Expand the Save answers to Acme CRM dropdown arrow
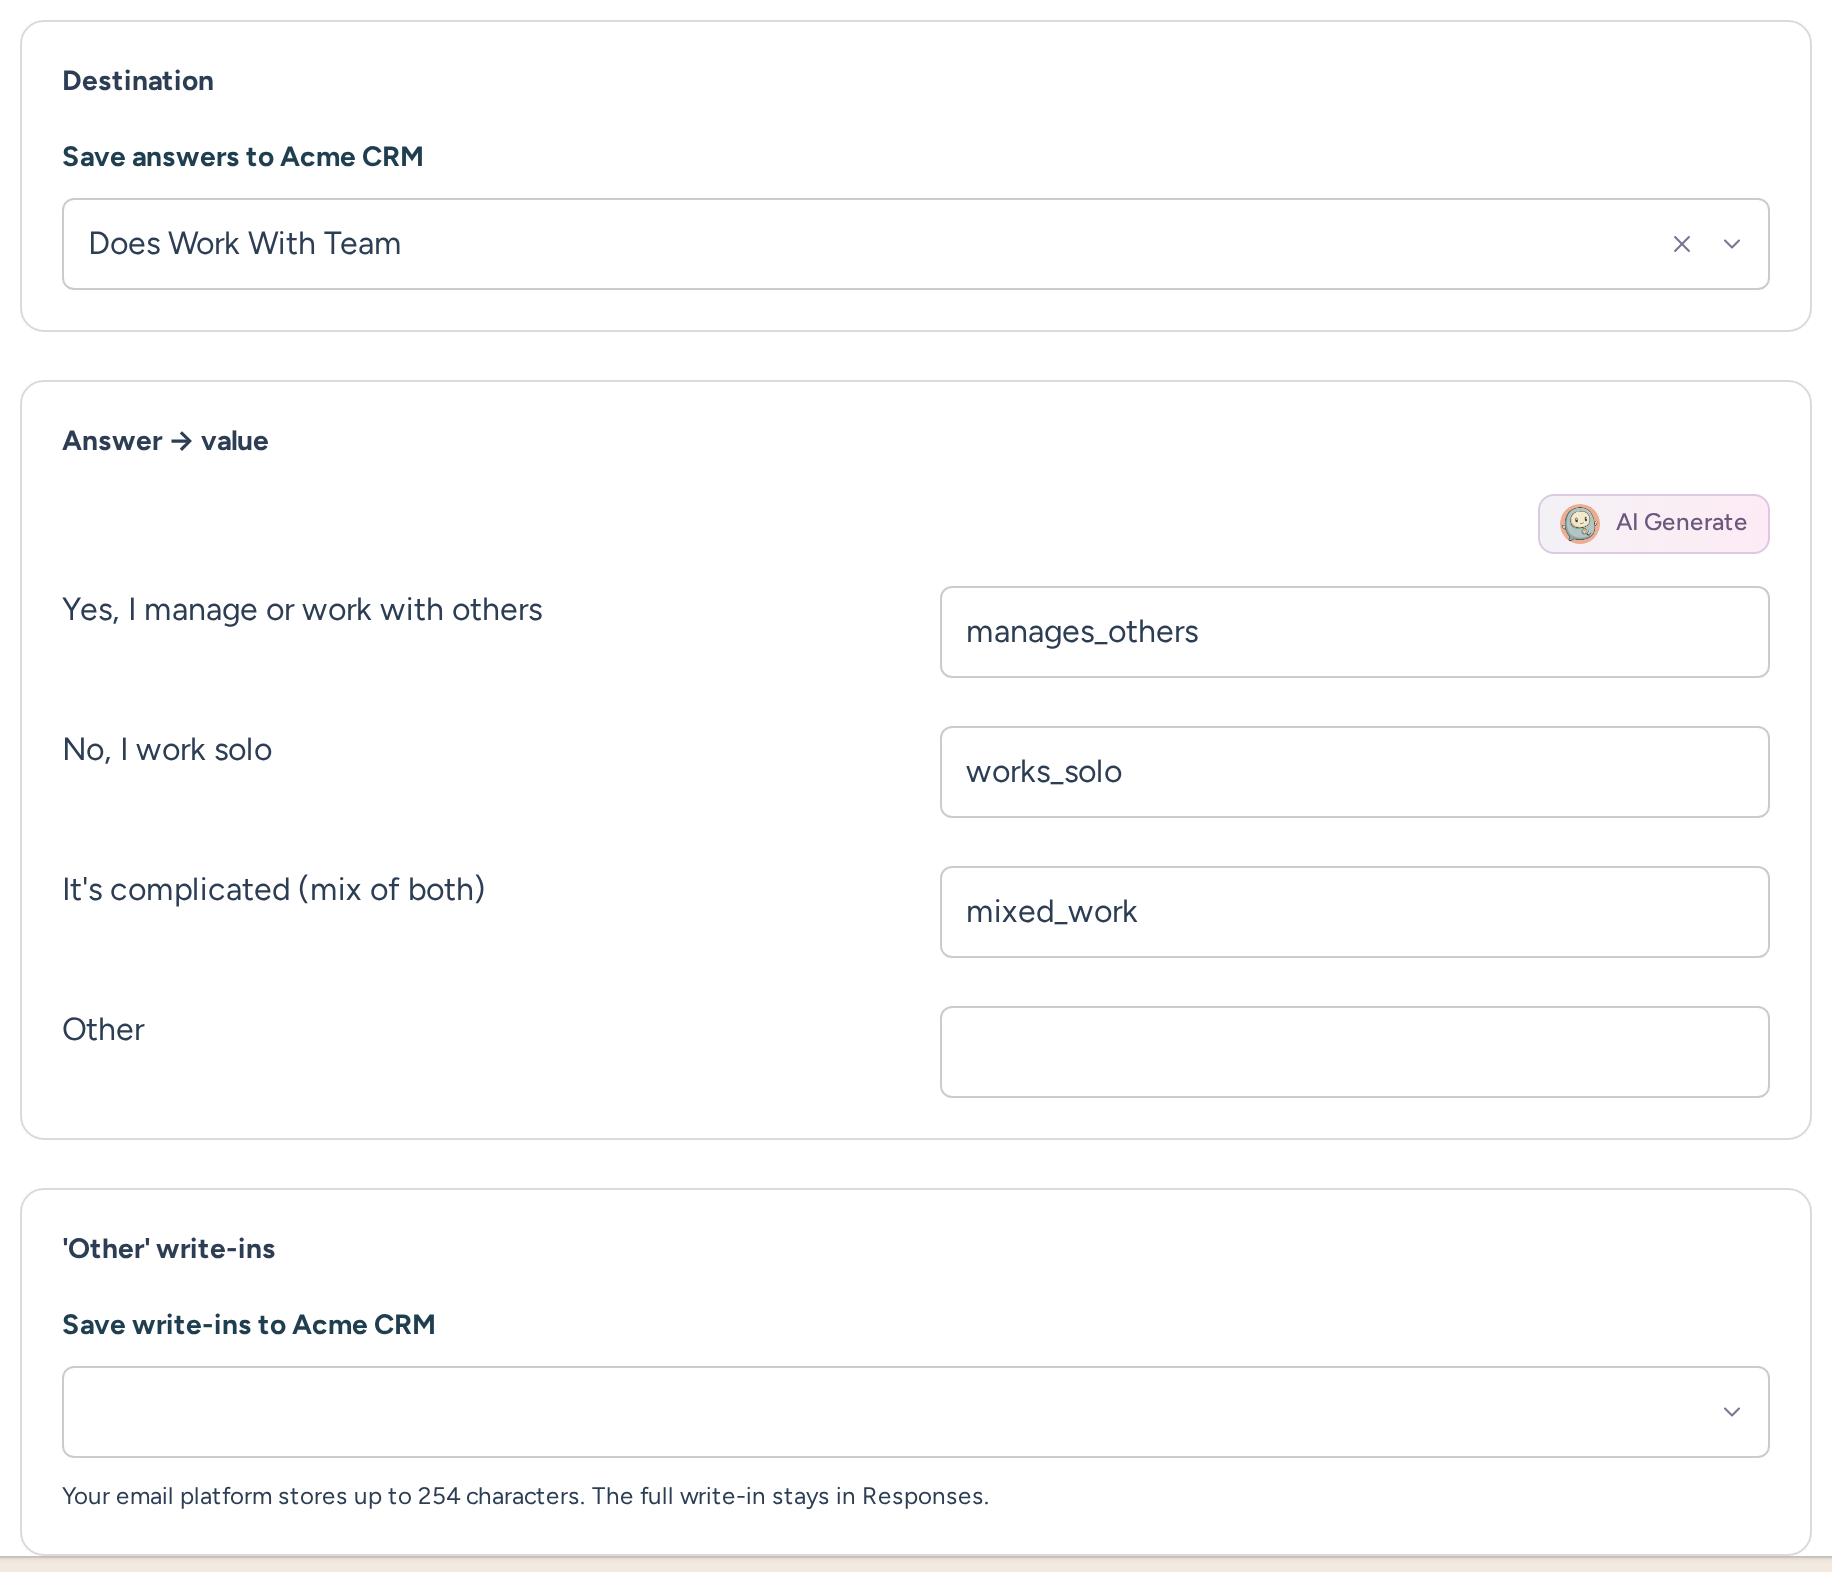The image size is (1832, 1572). click(1732, 244)
